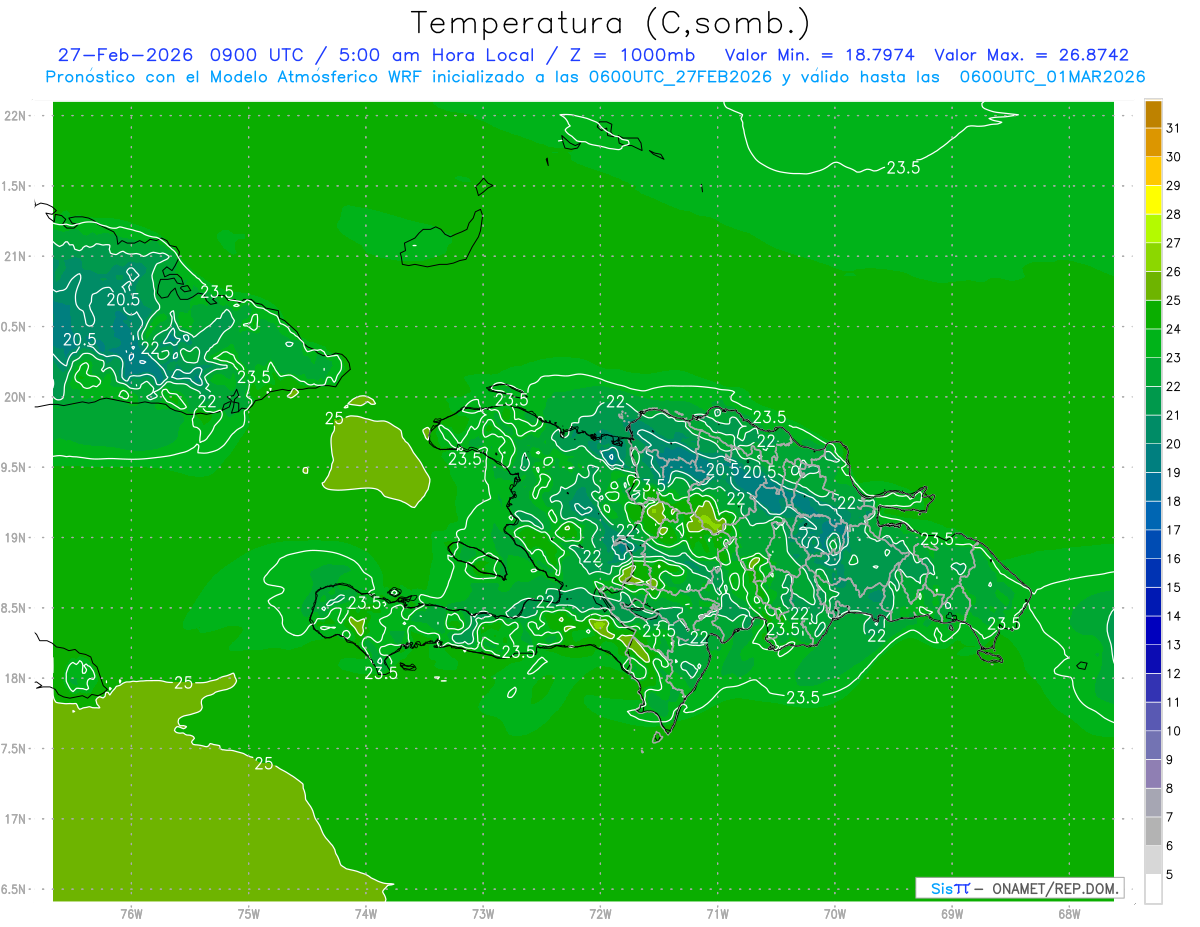Viewport: 1200px width, 927px height.
Task: Click the colorbar swatch between 11 and 12
Action: tap(1153, 688)
